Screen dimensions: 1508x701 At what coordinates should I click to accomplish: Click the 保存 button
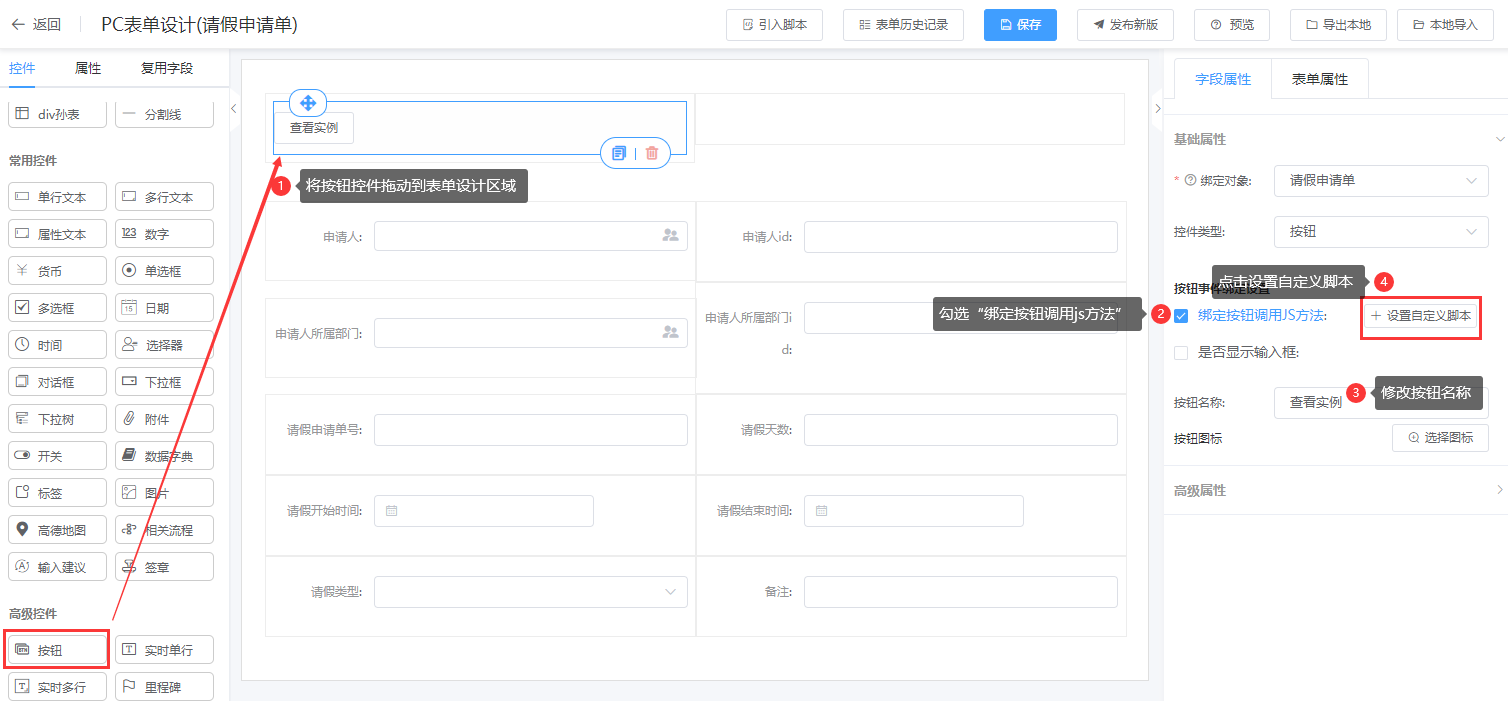coord(1019,25)
